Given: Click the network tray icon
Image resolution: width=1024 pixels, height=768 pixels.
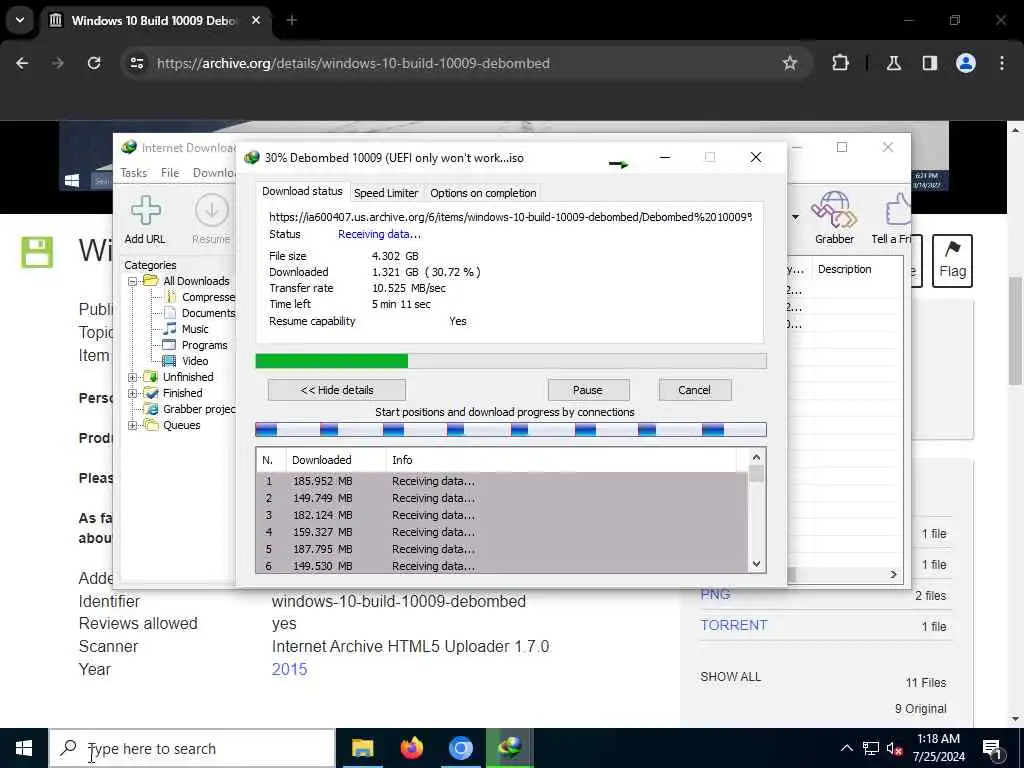Looking at the screenshot, I should (871, 748).
